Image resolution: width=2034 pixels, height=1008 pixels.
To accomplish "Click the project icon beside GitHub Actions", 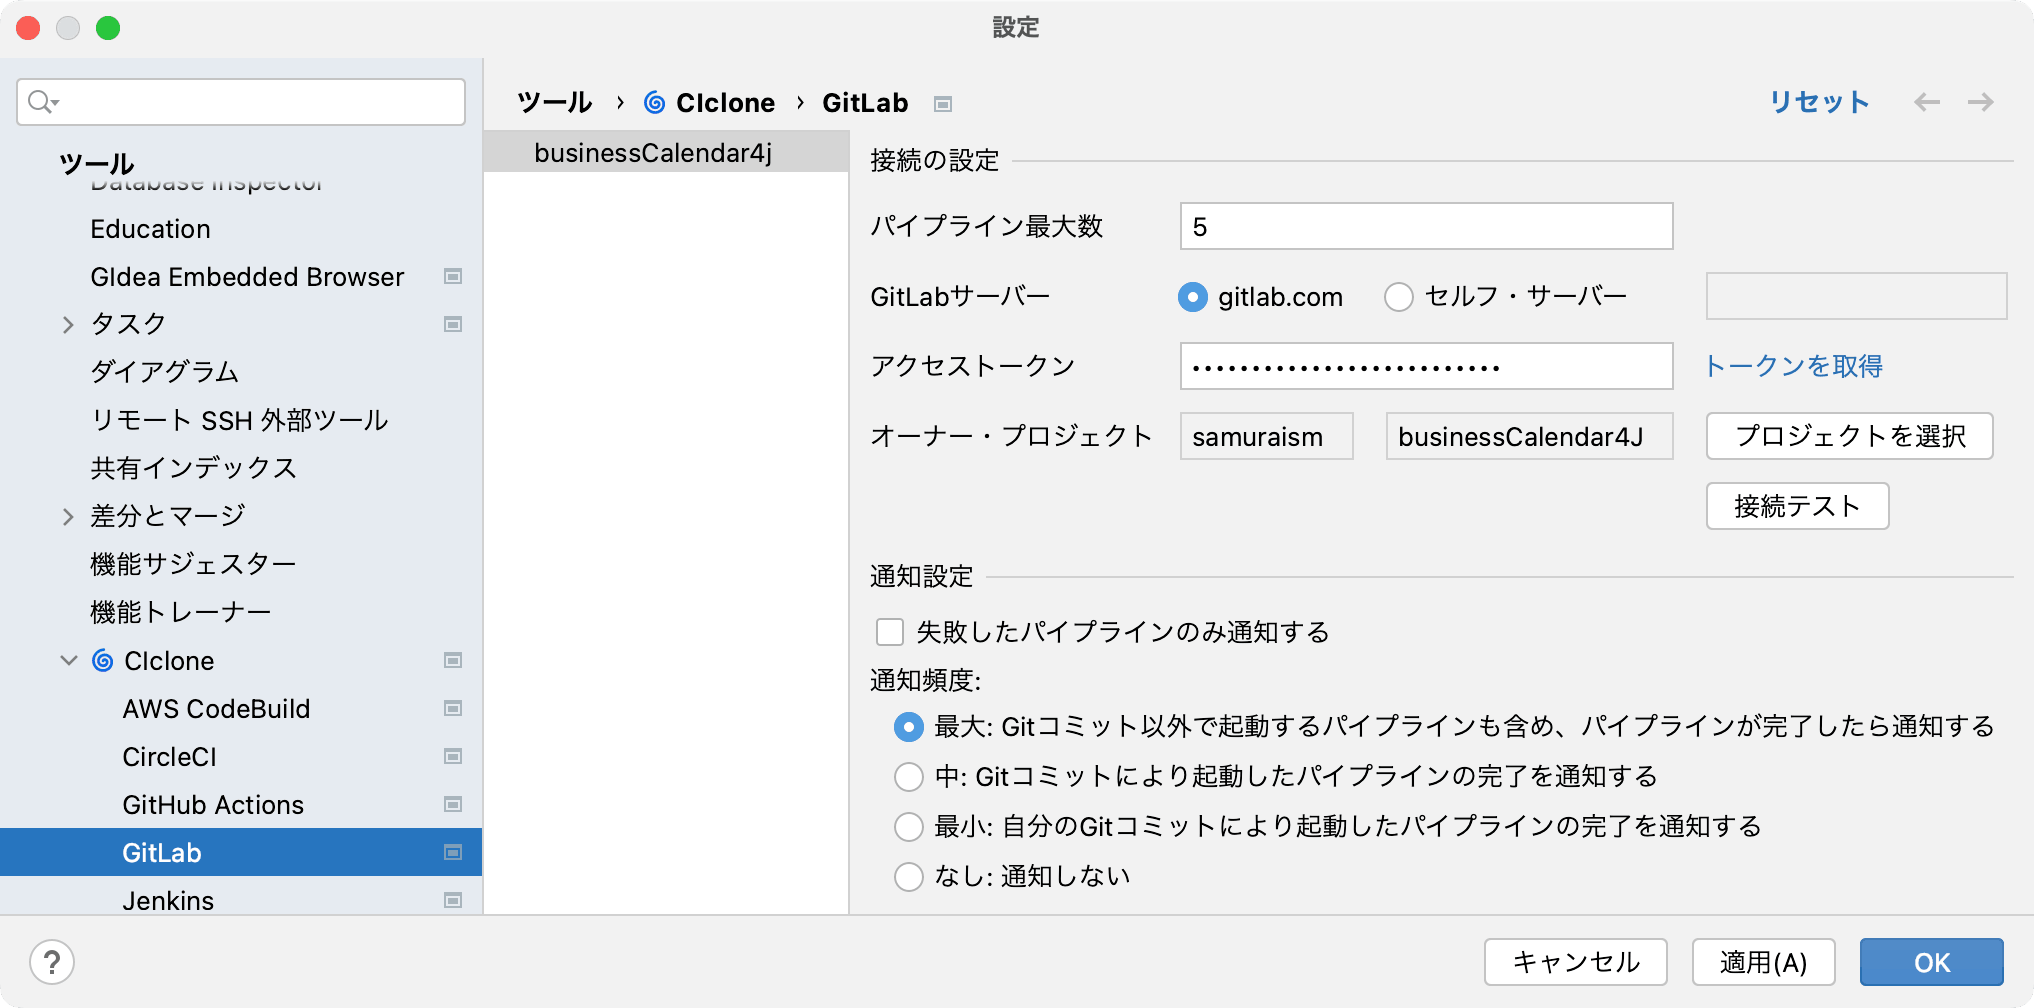I will [x=453, y=804].
